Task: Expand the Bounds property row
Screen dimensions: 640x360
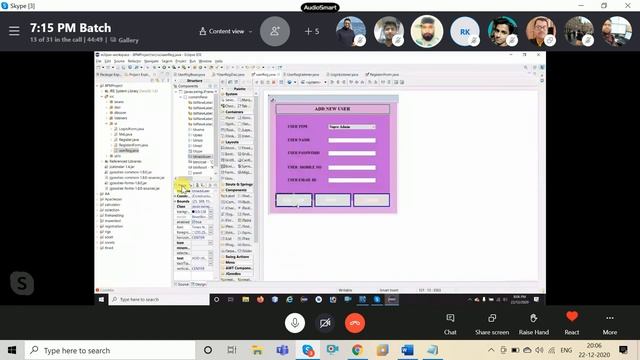Action: click(176, 201)
